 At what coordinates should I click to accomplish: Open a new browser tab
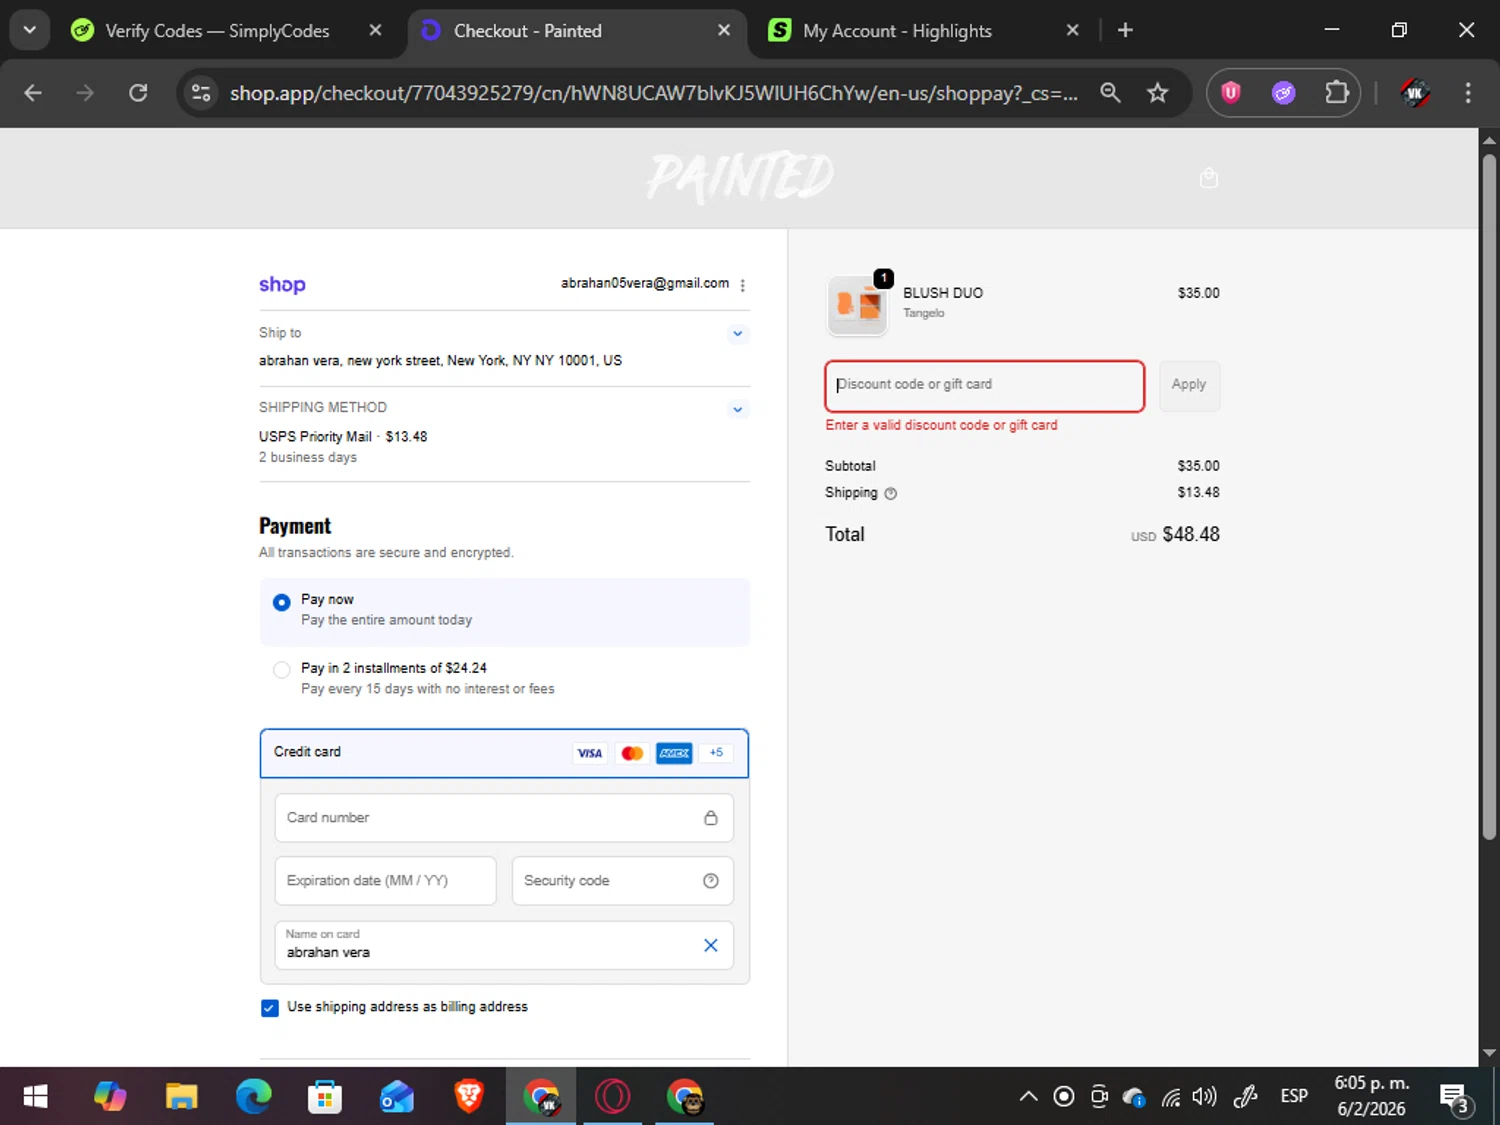1125,30
